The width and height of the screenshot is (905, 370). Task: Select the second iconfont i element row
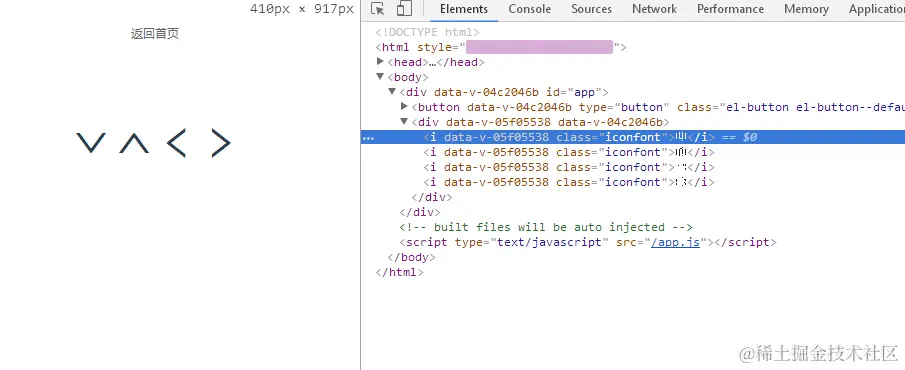[x=569, y=152]
